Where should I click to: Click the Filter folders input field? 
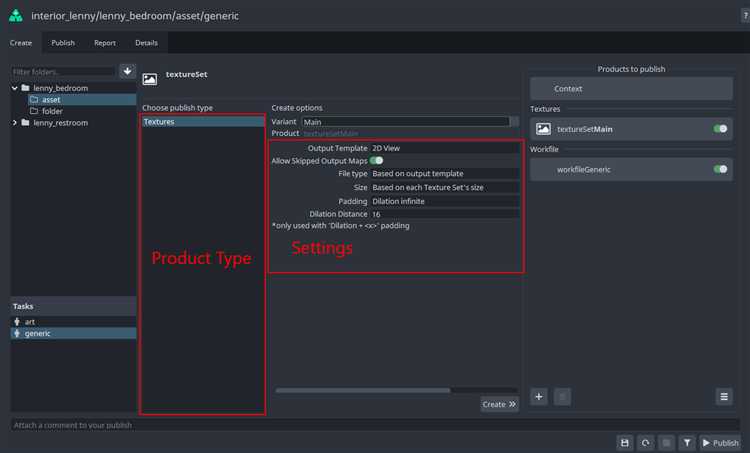[x=64, y=72]
